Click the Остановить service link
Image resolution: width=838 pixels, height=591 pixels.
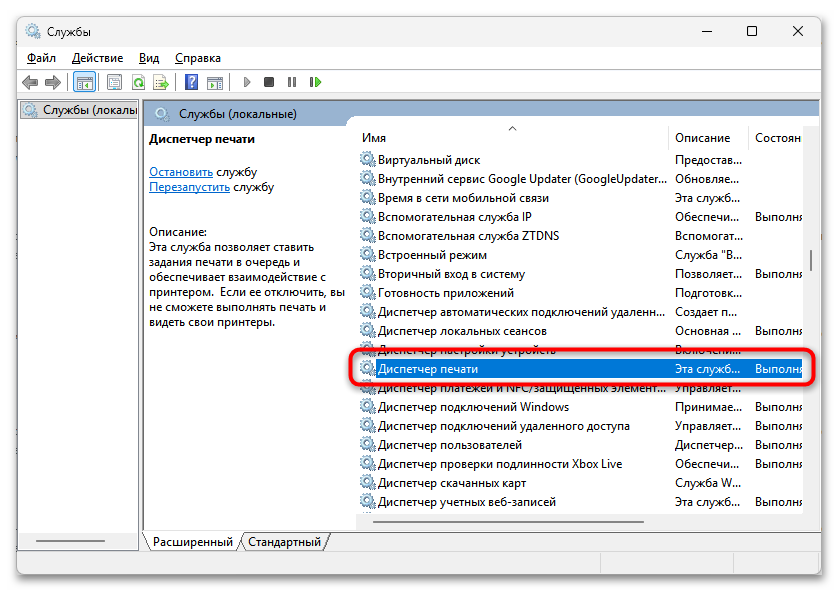tap(180, 170)
